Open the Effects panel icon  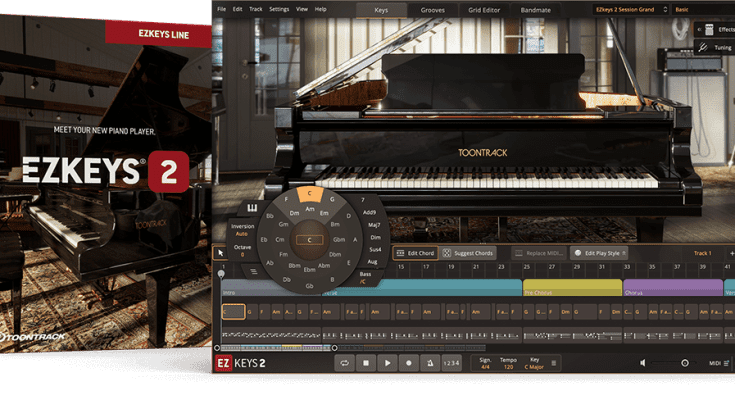(x=707, y=30)
